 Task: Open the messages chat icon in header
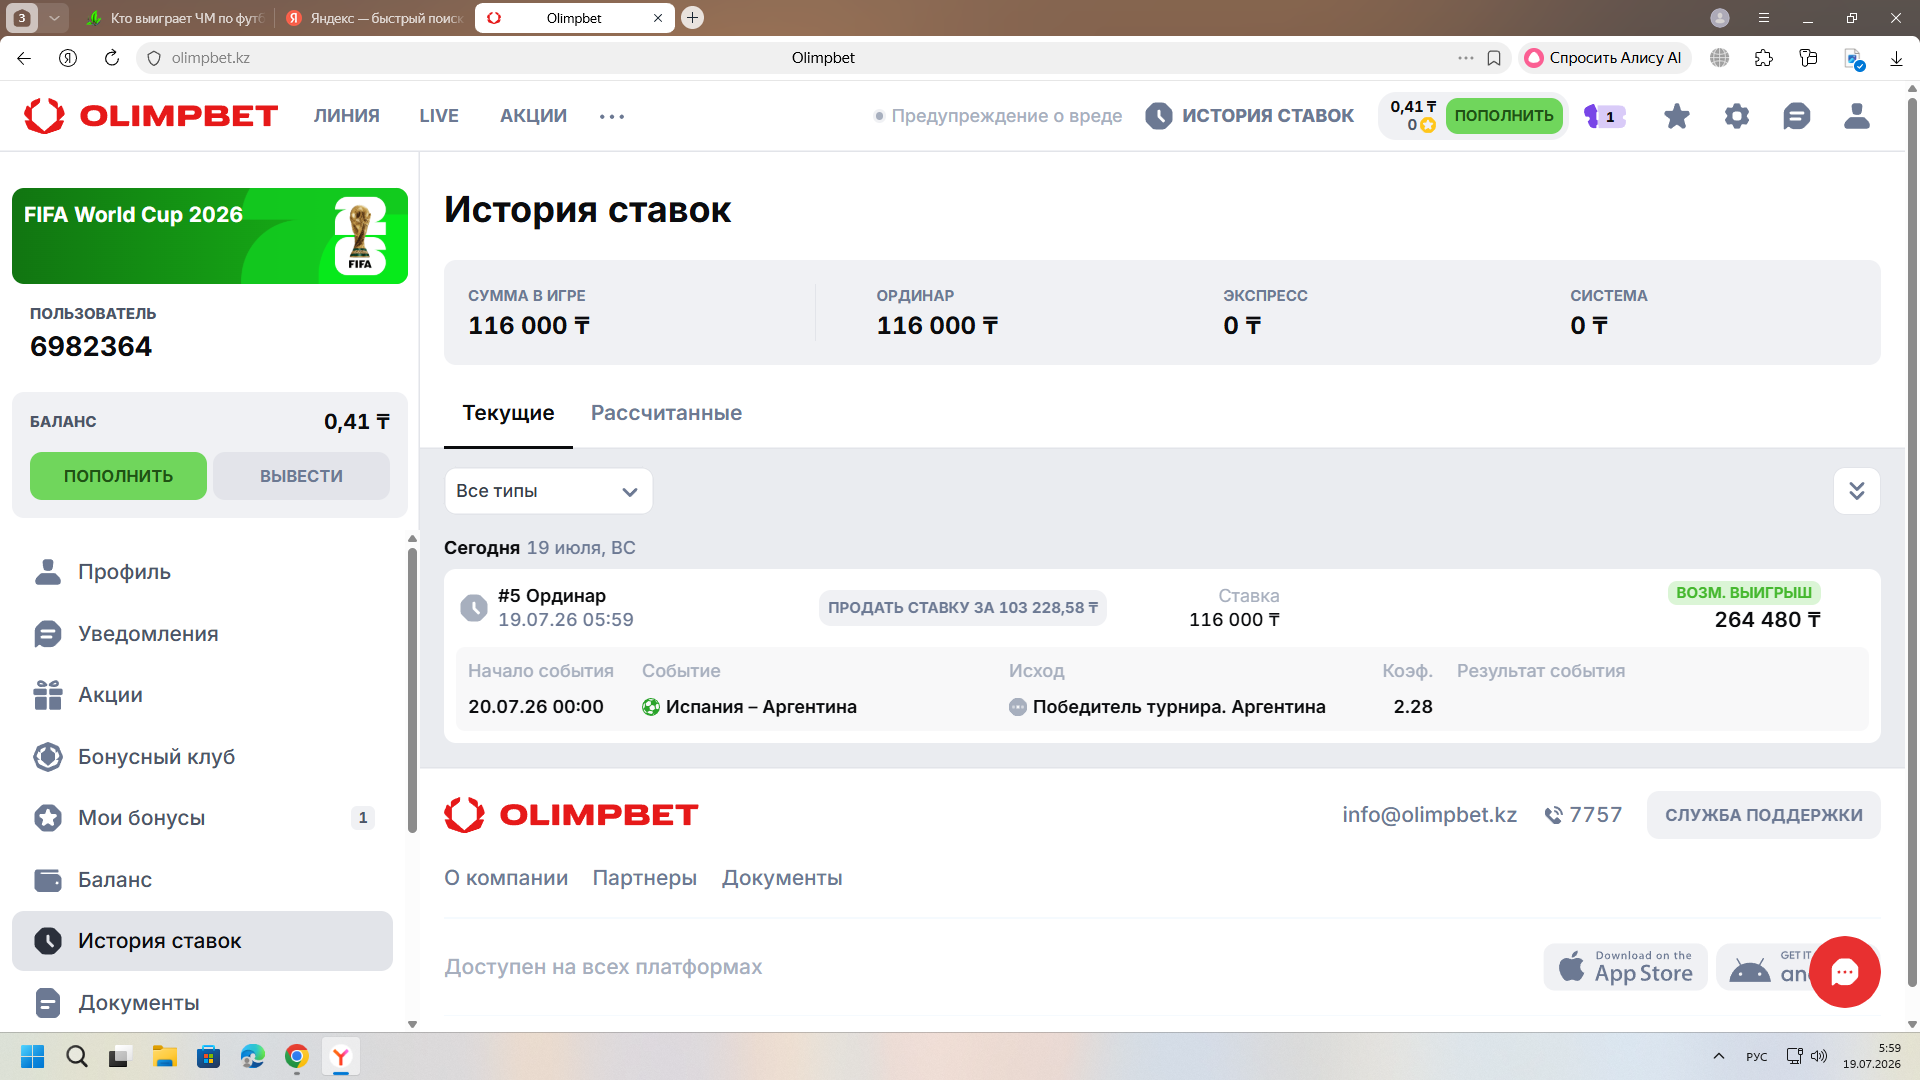click(1797, 116)
